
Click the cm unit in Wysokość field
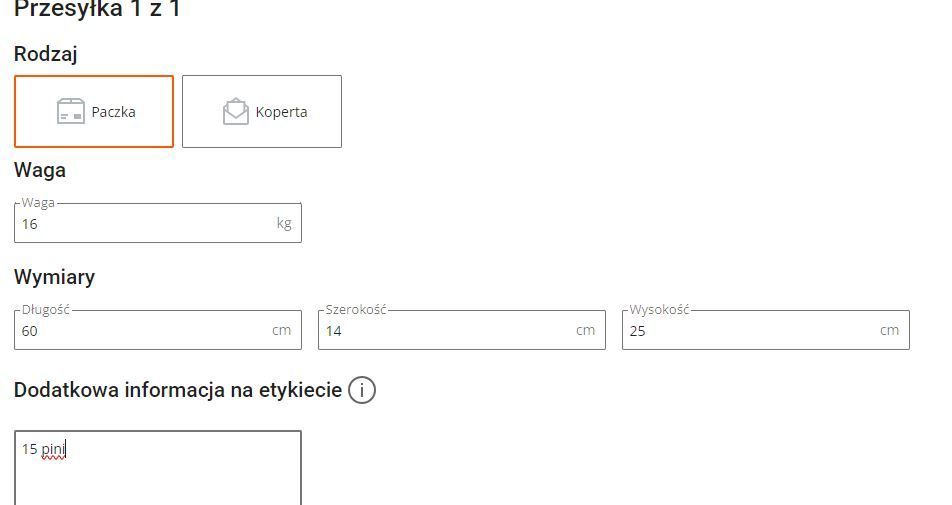[889, 330]
